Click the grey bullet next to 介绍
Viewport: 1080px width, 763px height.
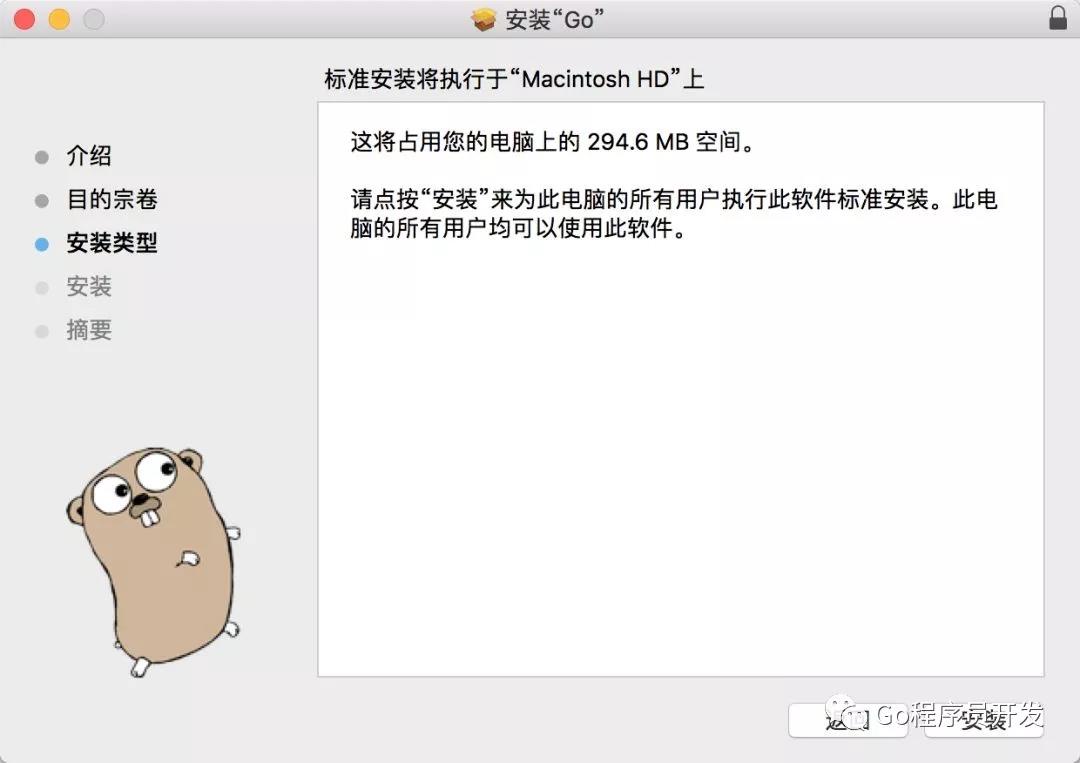(41, 157)
